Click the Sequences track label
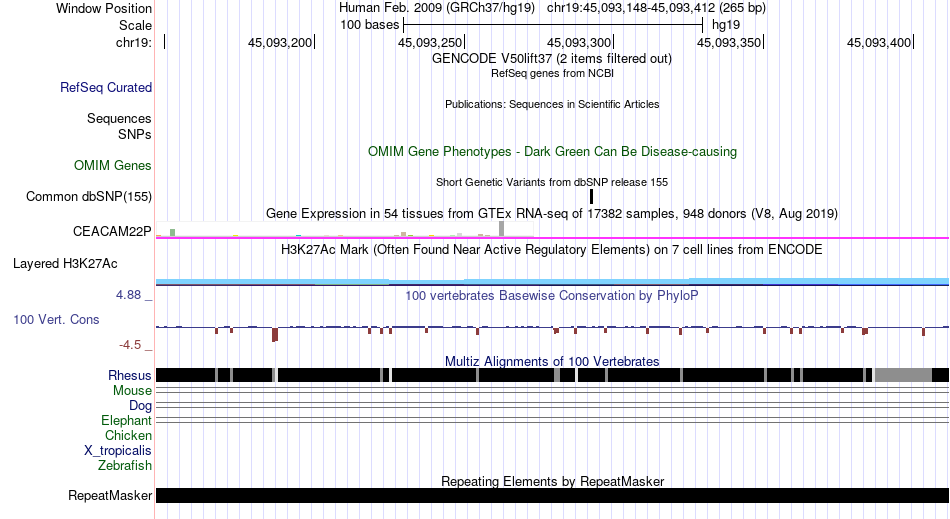Screen dimensions: 950x519 [x=119, y=119]
